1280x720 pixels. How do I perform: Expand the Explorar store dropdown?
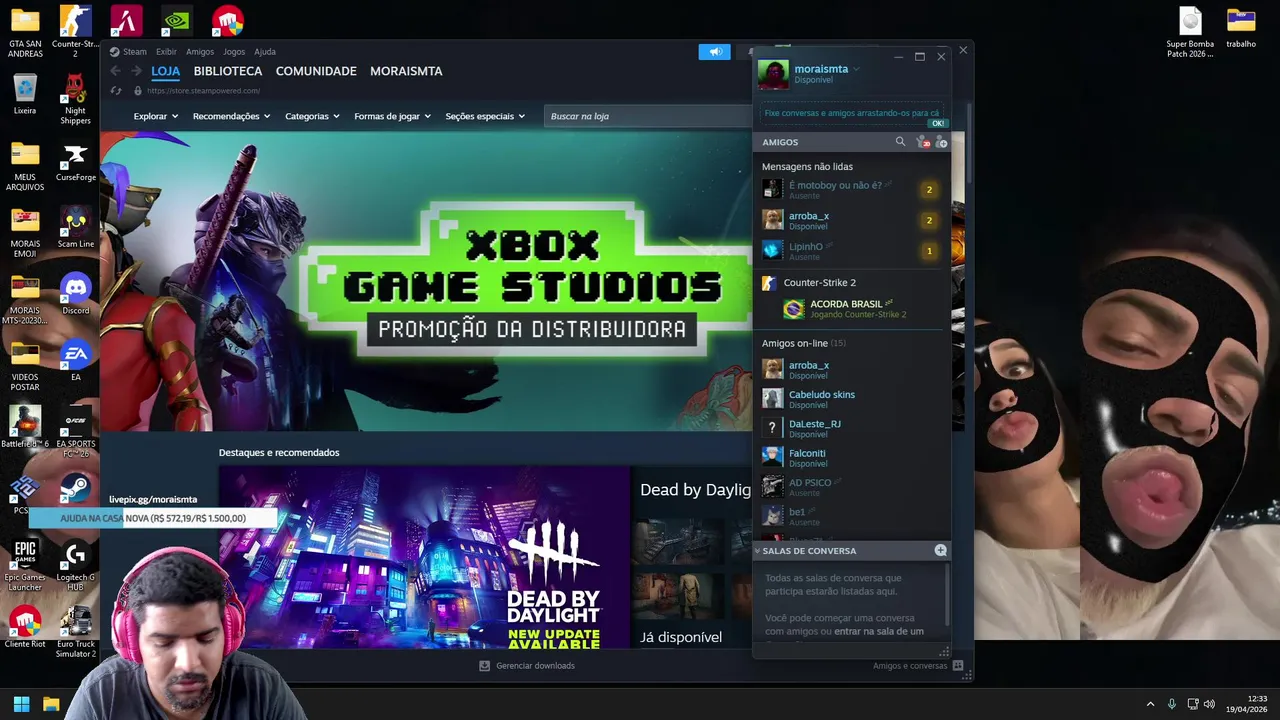[x=156, y=116]
